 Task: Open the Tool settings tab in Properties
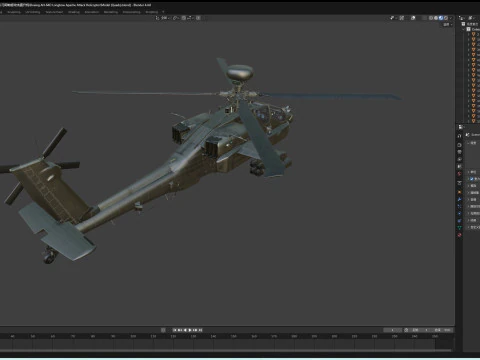(459, 136)
